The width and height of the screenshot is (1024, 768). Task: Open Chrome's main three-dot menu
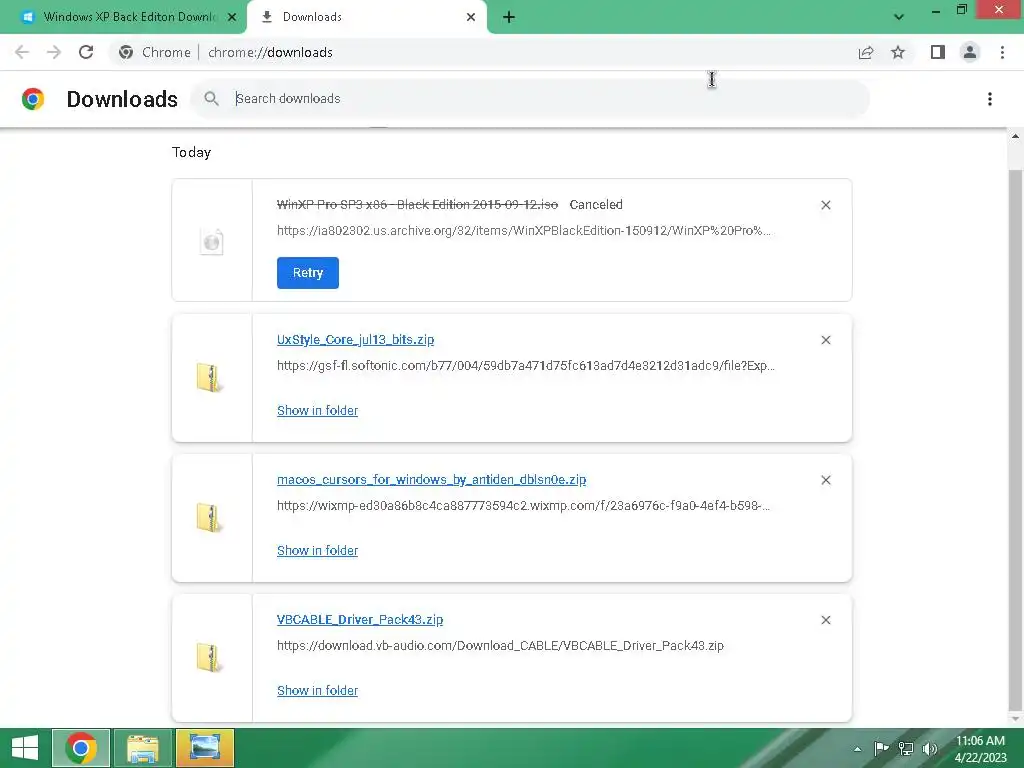click(1002, 52)
